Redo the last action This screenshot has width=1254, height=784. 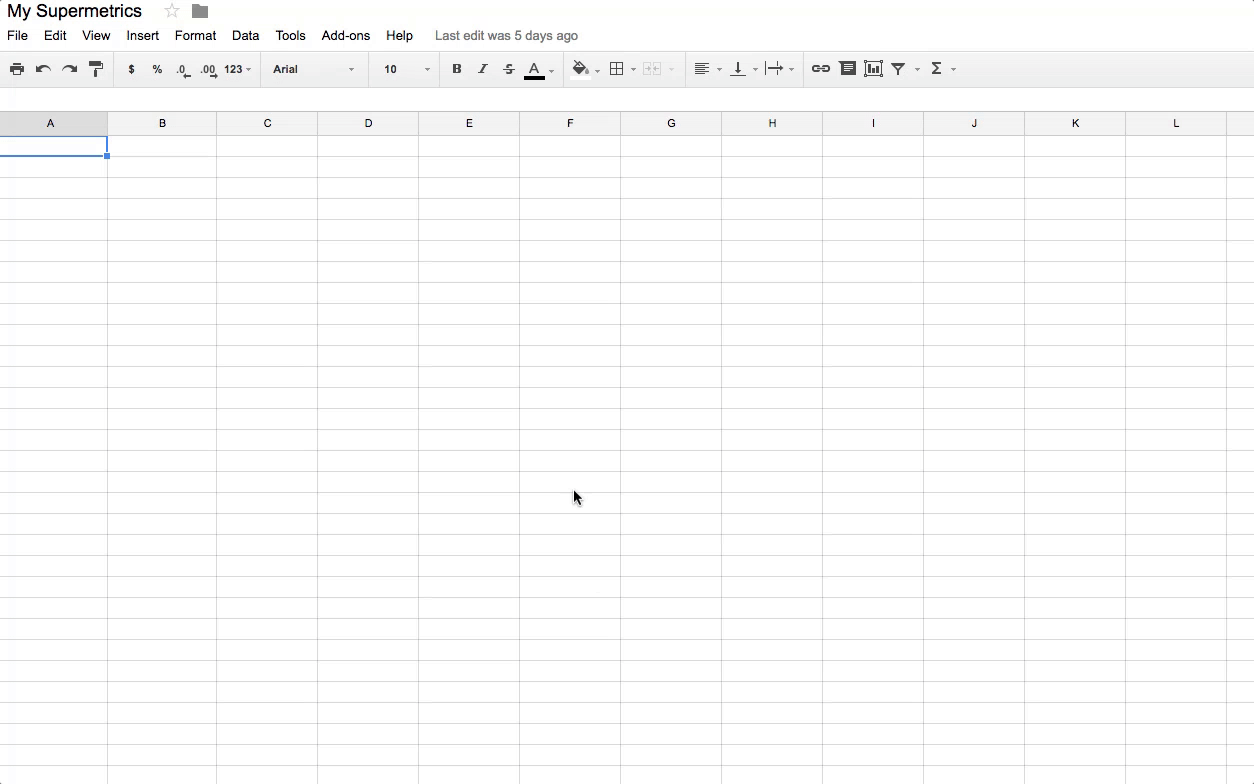69,69
